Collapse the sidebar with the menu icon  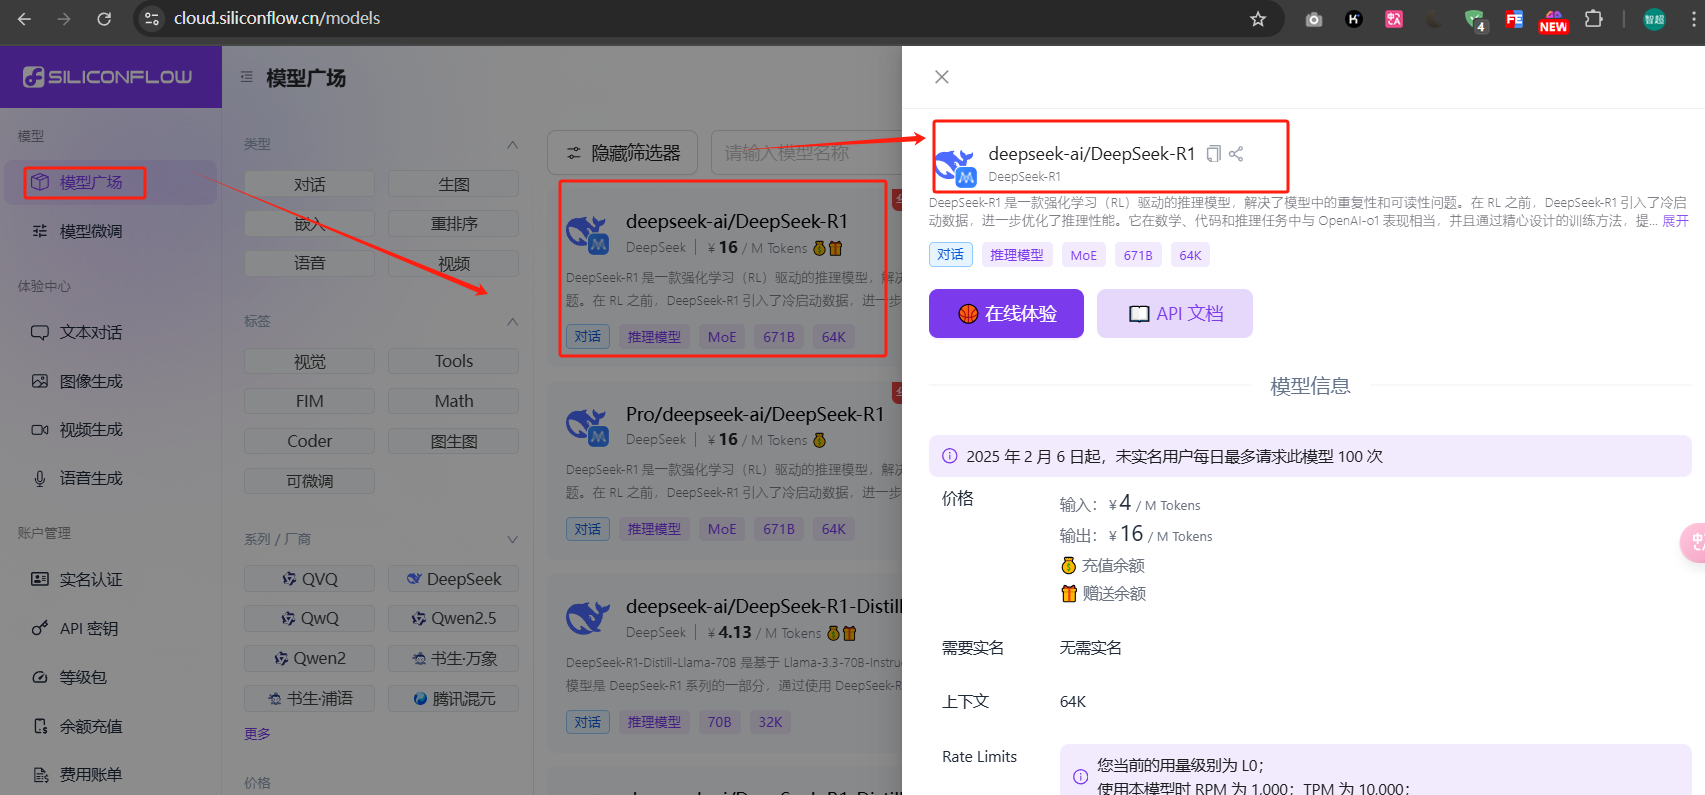pyautogui.click(x=246, y=77)
